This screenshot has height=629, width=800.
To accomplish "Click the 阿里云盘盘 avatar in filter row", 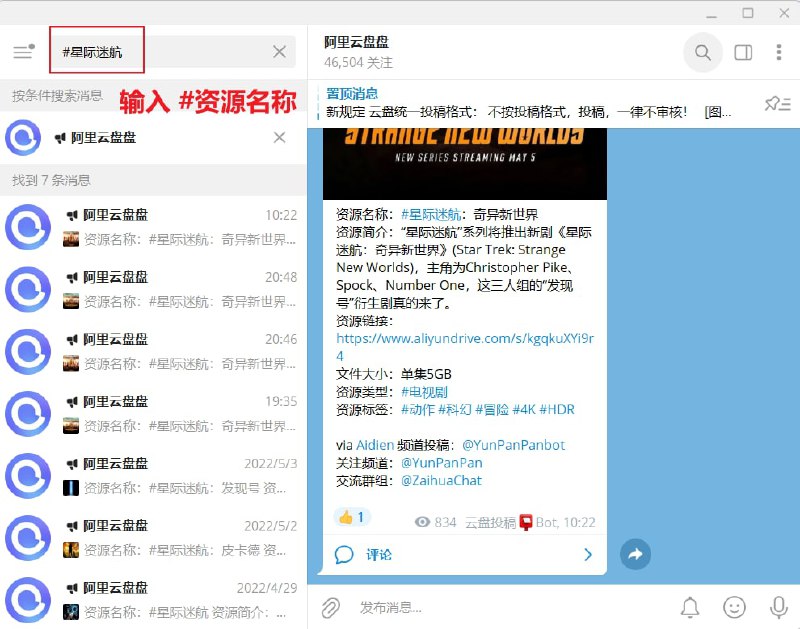I will [22, 137].
